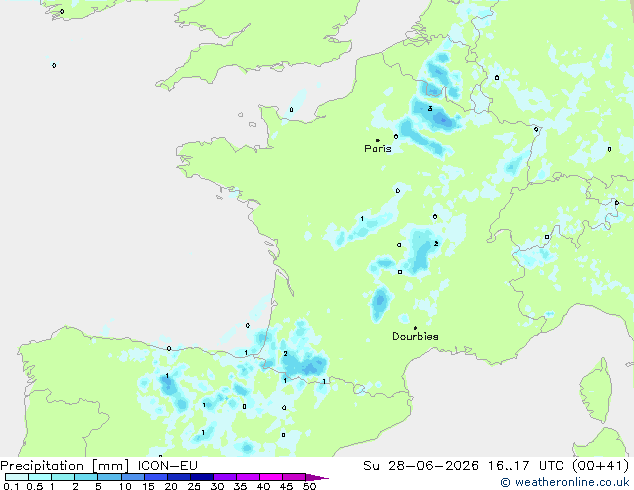Click the legend label 0.1

click(11, 486)
